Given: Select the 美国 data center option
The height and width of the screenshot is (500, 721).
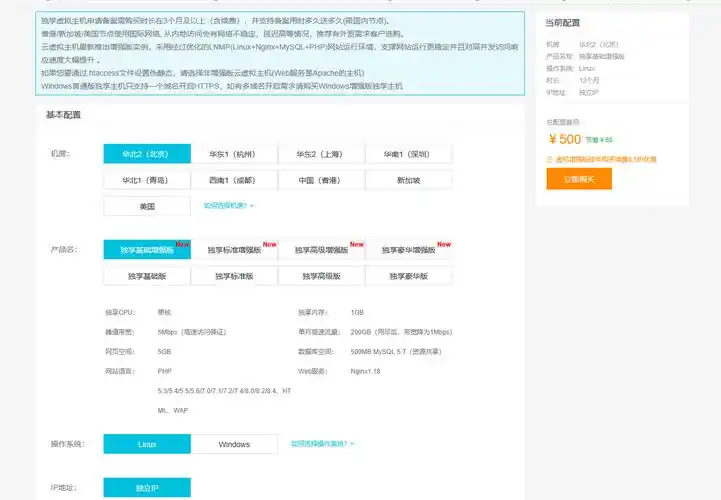Looking at the screenshot, I should click(147, 206).
